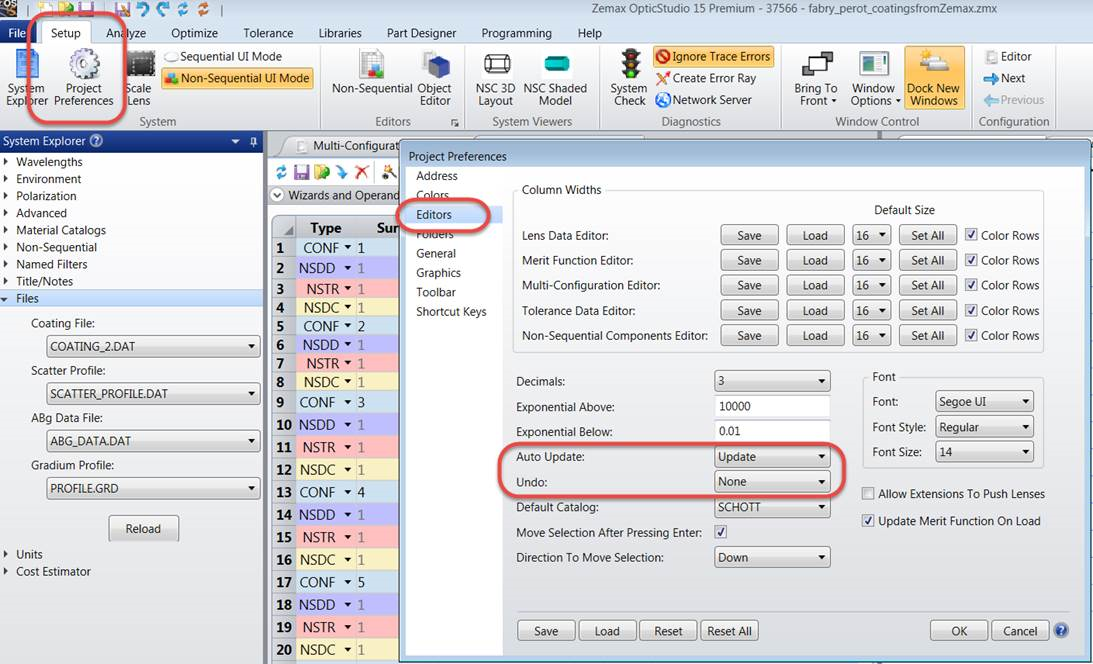Click the Dock New Windows icon
This screenshot has width=1093, height=664.
[x=933, y=63]
